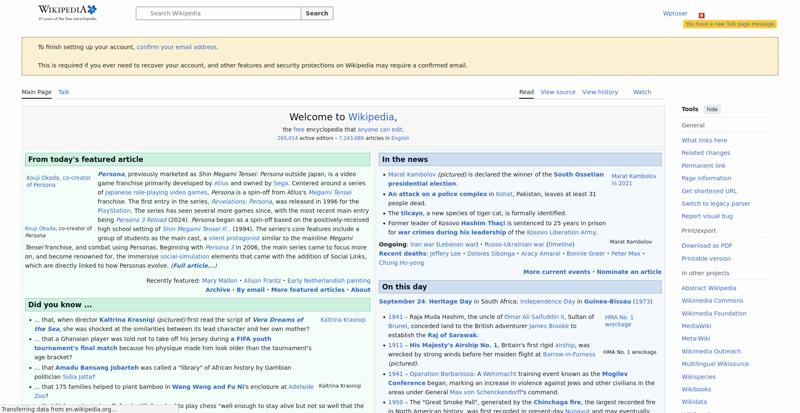This screenshot has width=800, height=413.
Task: Open the silent protagonist link
Action: (234, 238)
